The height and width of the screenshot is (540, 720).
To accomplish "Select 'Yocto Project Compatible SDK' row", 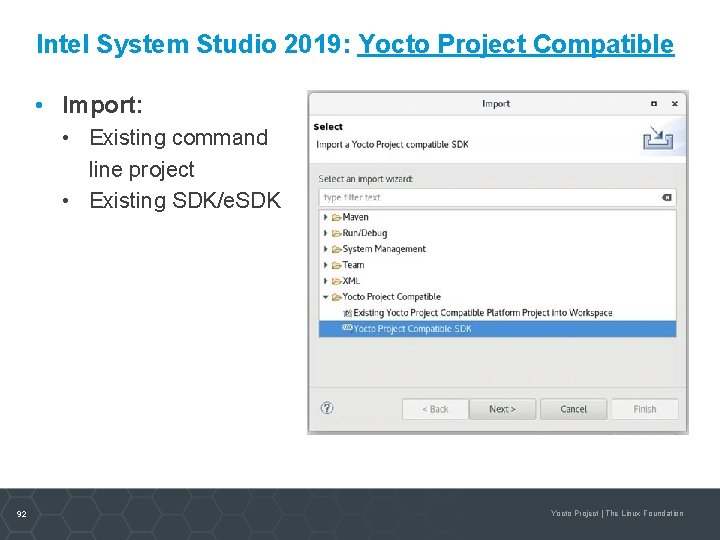I will (497, 329).
